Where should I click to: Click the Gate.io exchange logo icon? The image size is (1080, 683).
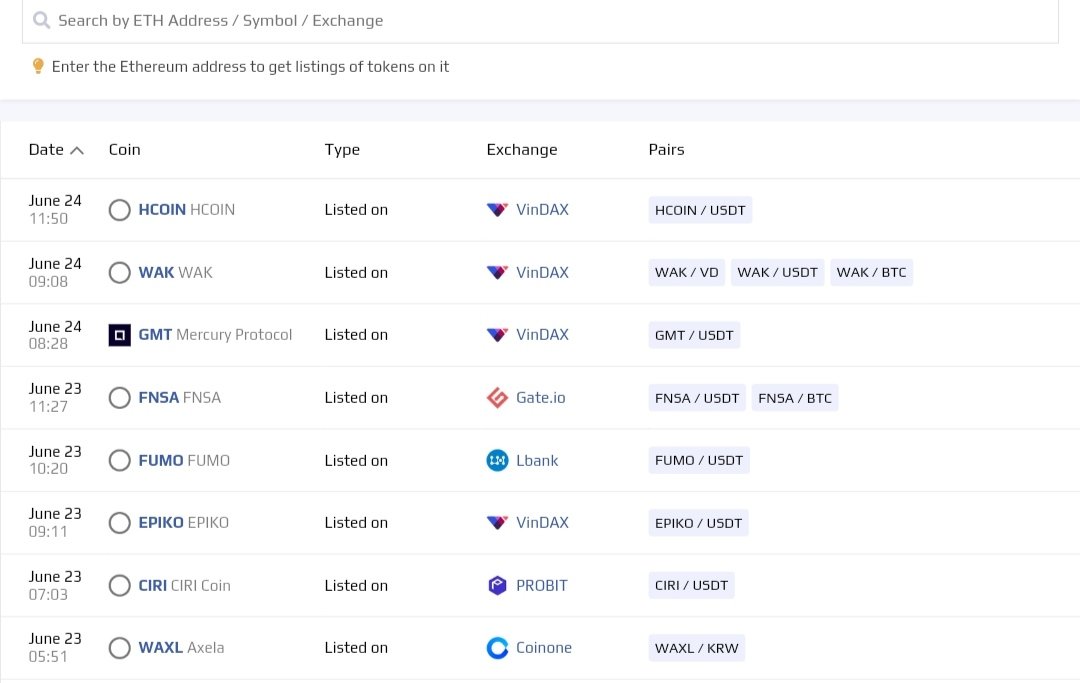(497, 398)
